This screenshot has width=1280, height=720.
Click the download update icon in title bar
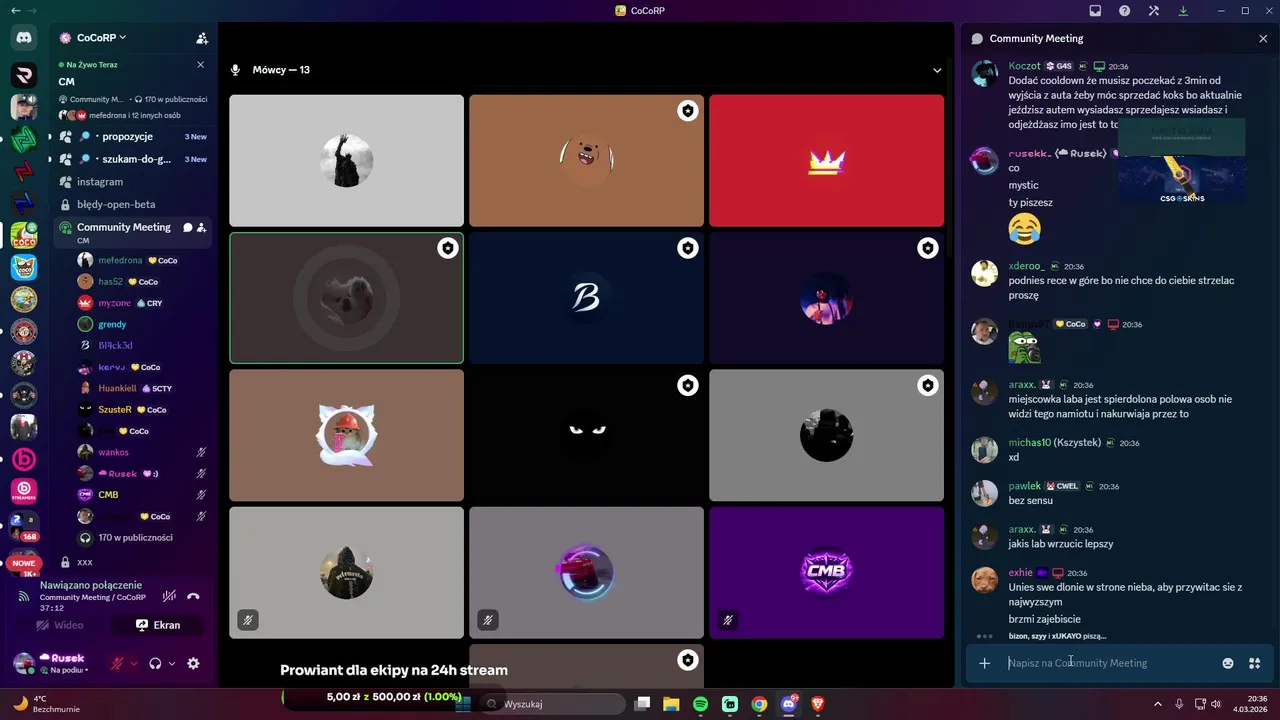(1183, 11)
